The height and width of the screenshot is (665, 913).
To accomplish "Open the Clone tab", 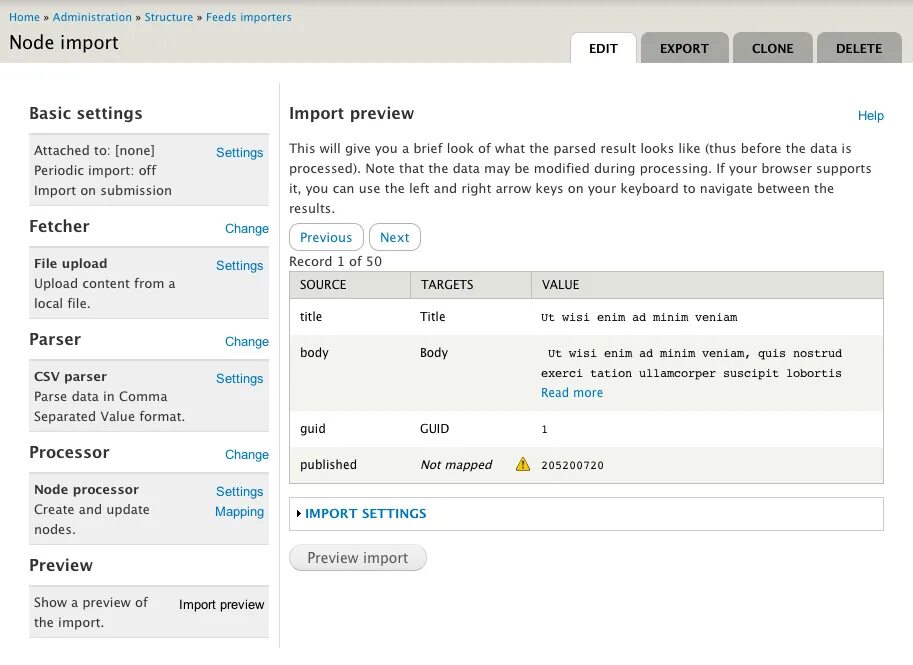I will [x=772, y=48].
